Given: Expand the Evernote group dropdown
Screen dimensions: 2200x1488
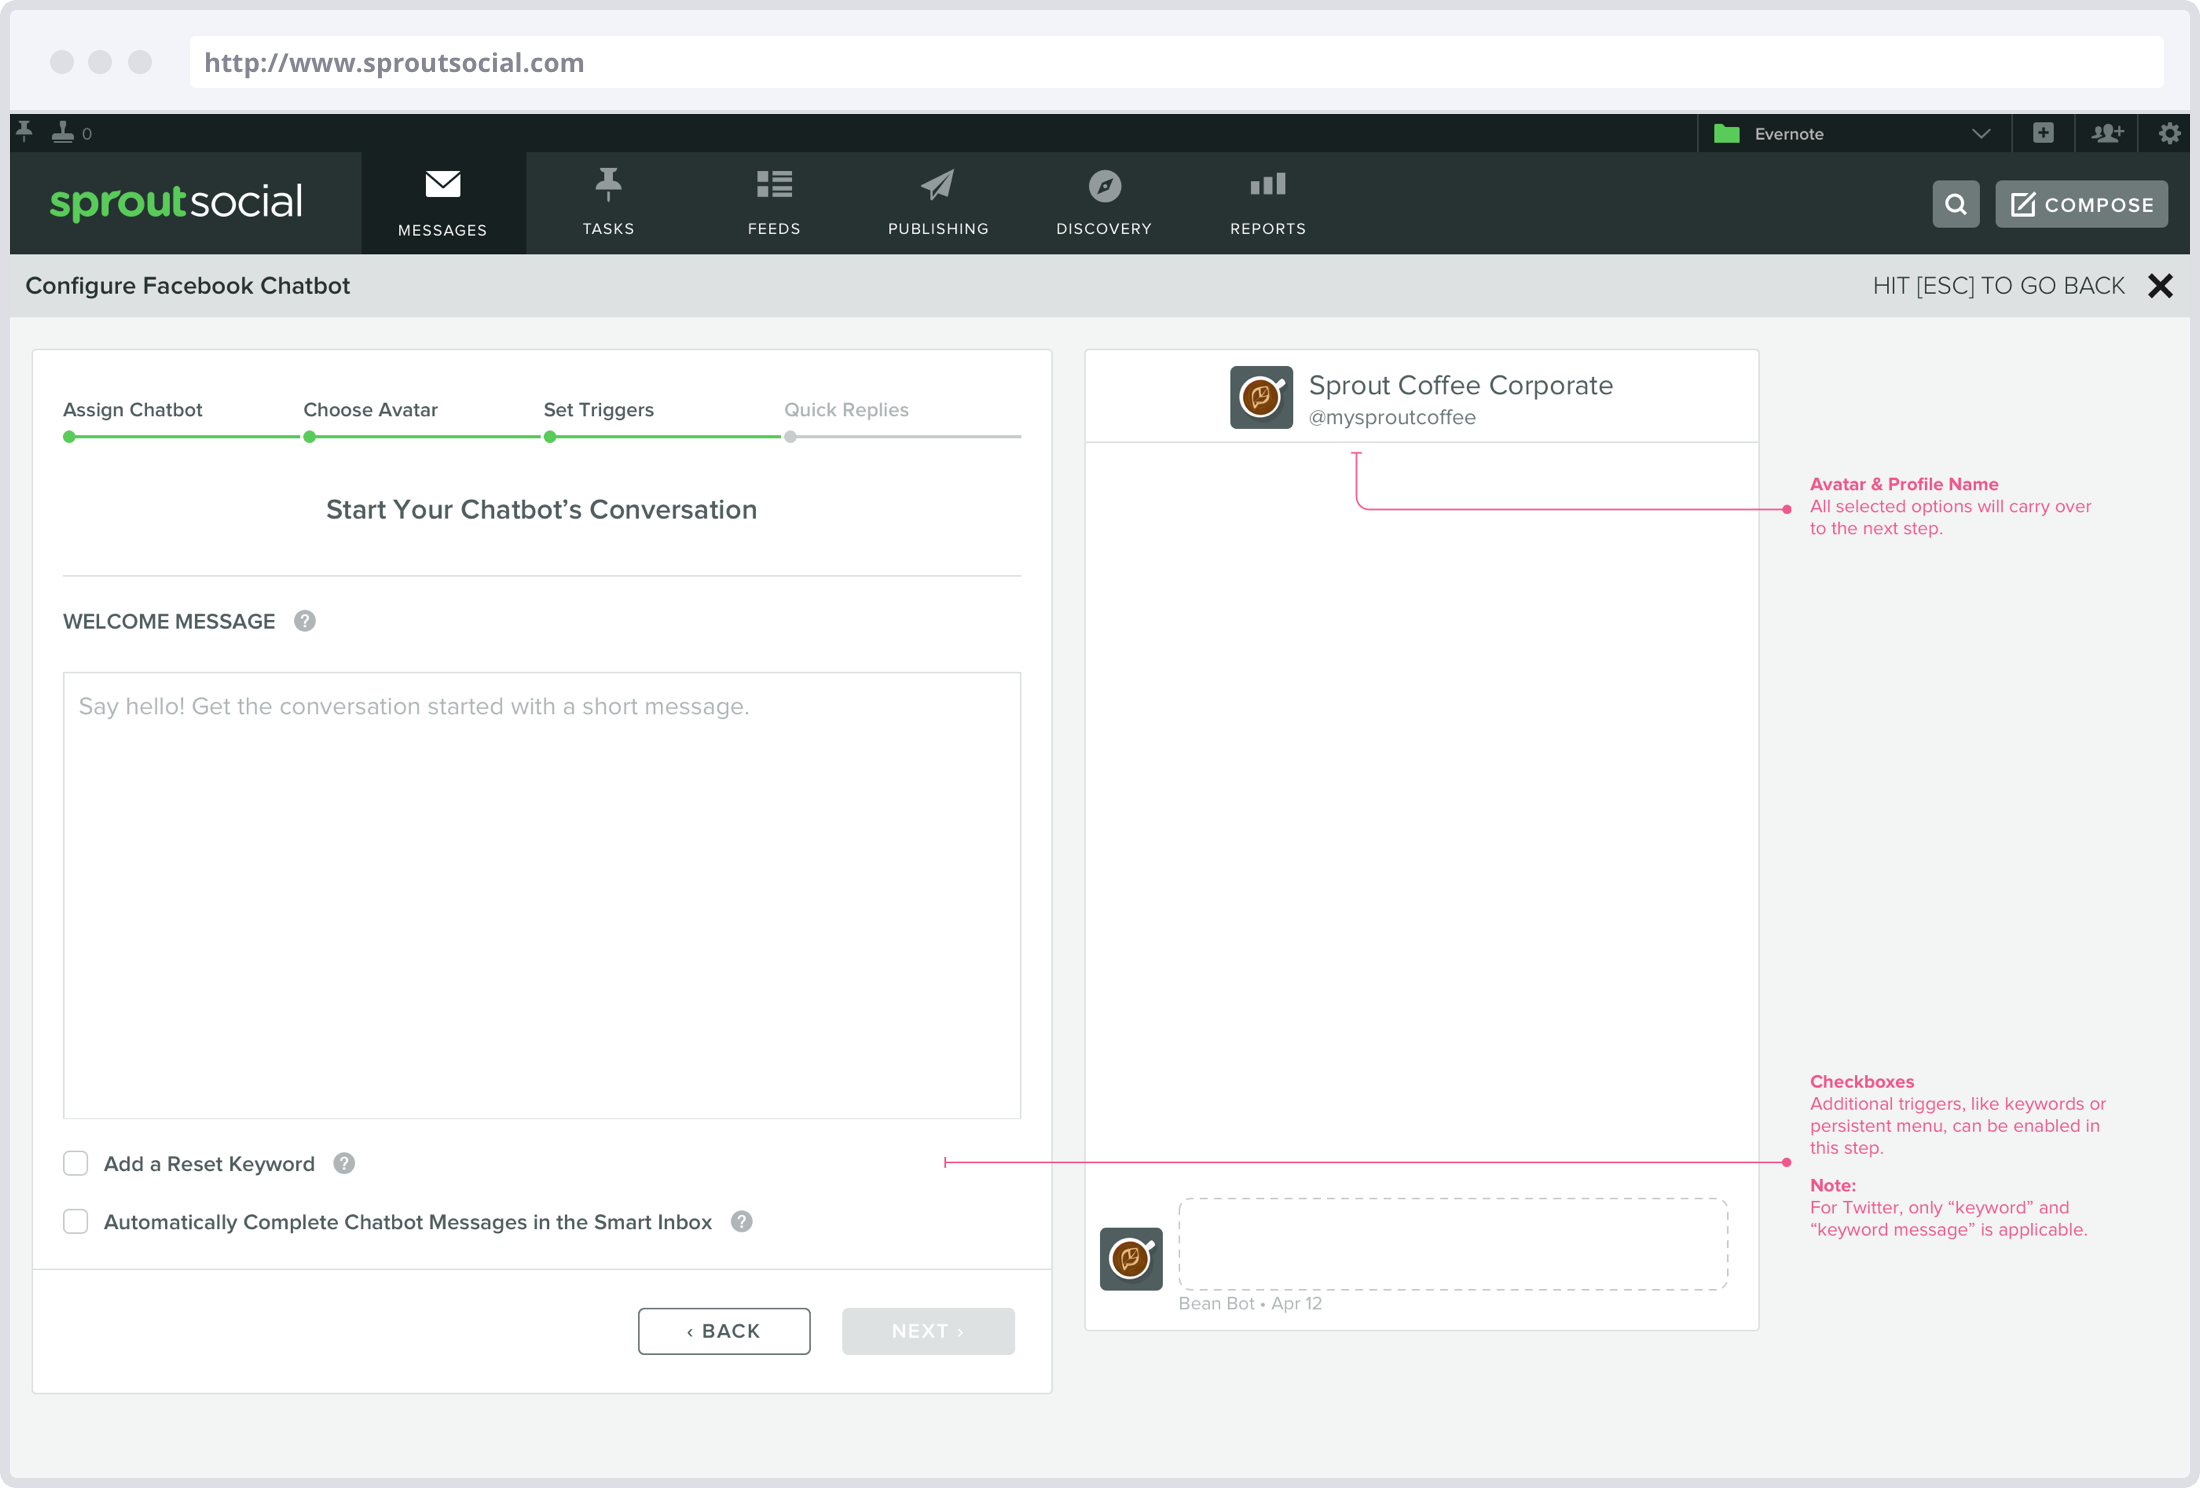Looking at the screenshot, I should click(x=1981, y=134).
